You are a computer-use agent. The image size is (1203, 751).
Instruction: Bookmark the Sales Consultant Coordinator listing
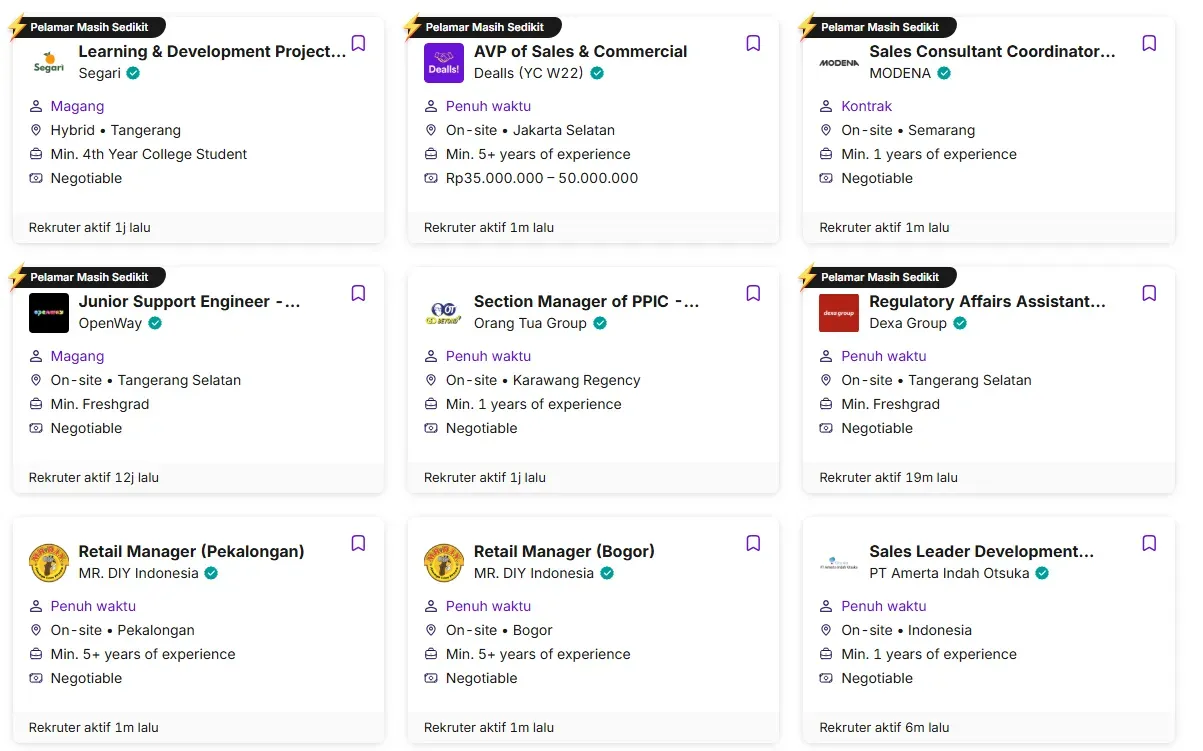click(1149, 44)
